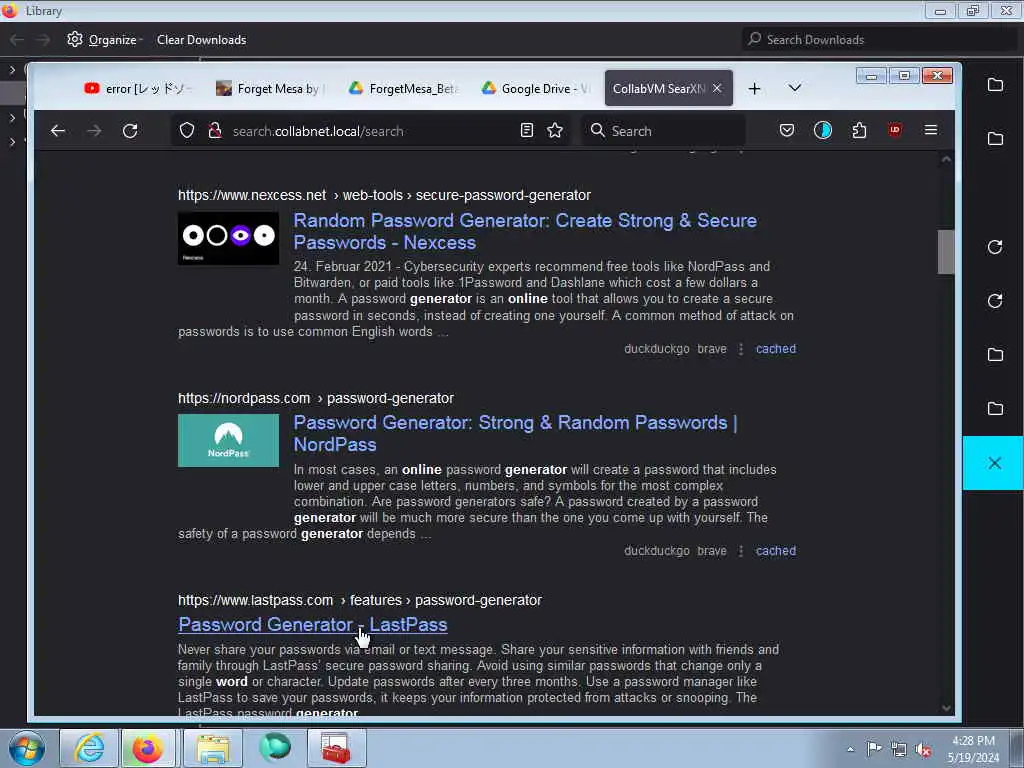Viewport: 1024px width, 768px height.
Task: Show hidden system tray icons
Action: pos(850,749)
